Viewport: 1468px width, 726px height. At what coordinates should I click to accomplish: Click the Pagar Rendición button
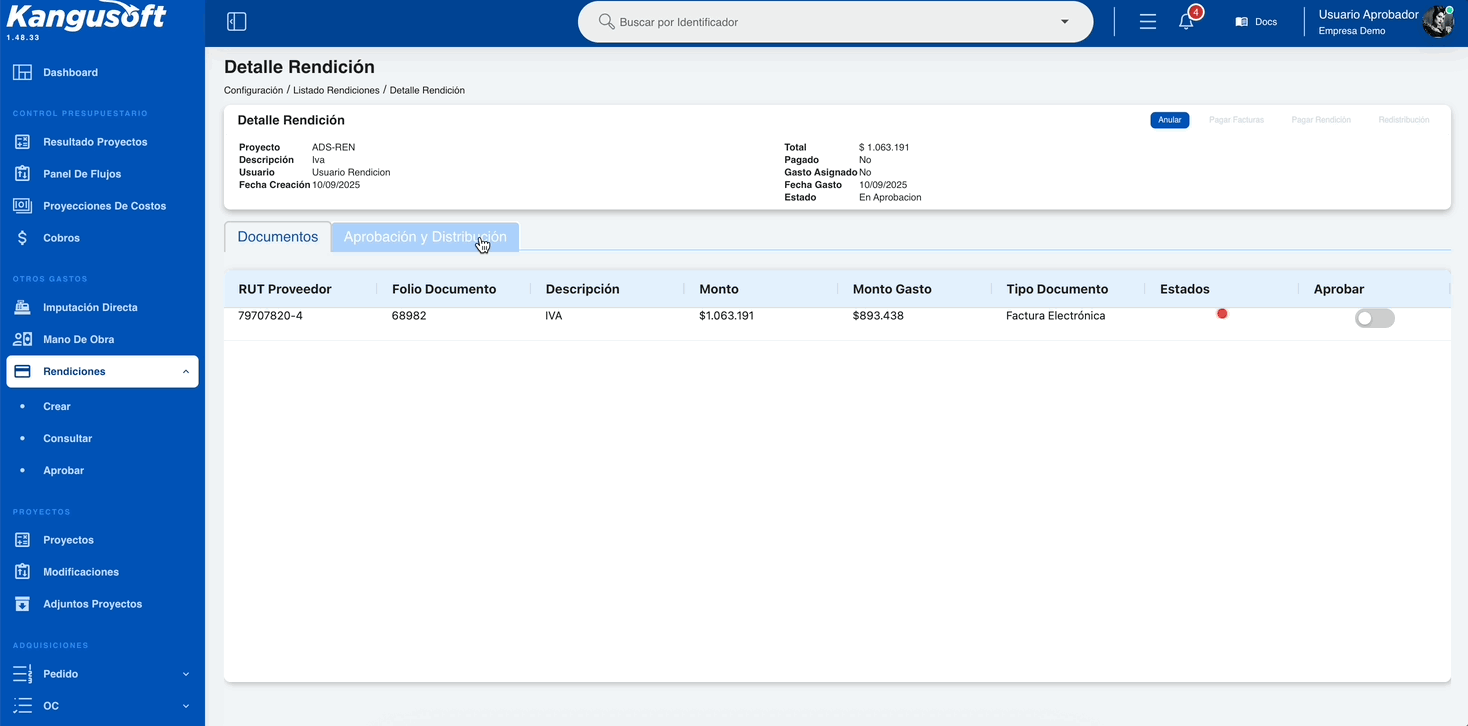tap(1321, 120)
